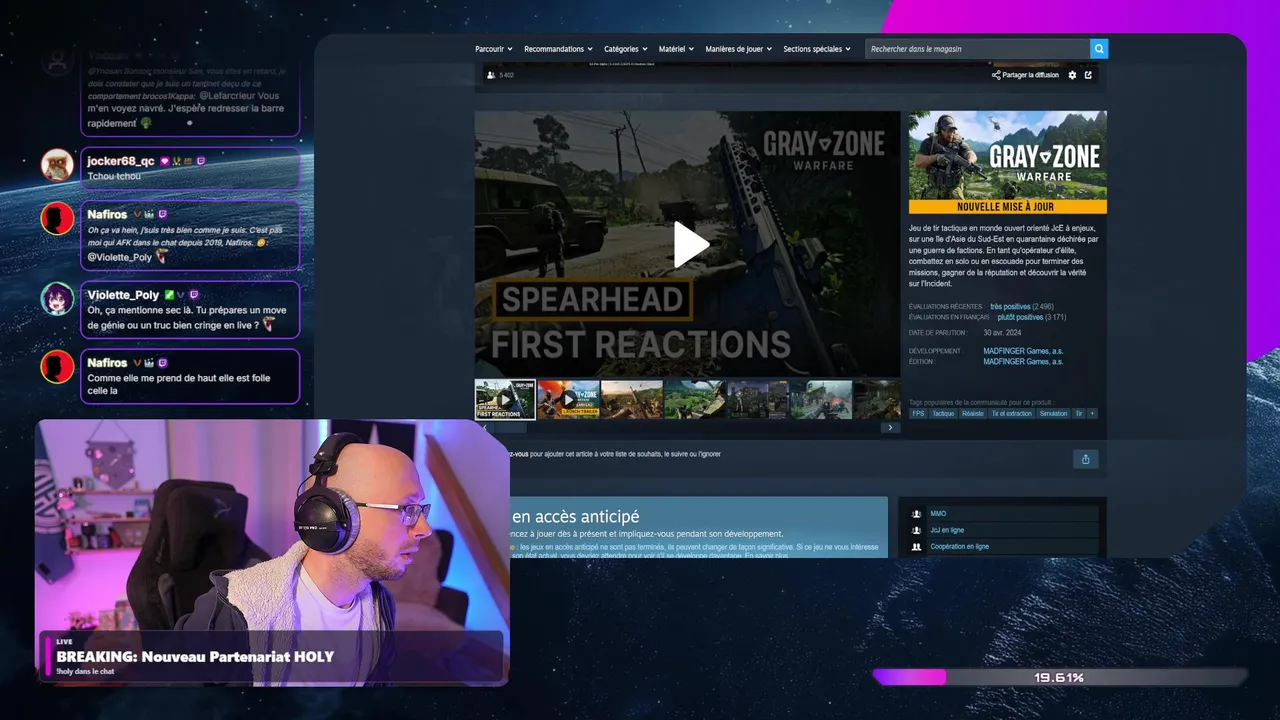Select the Spearhead First Reactions video thumbnail
Screen dimensions: 1280x720
[505, 399]
